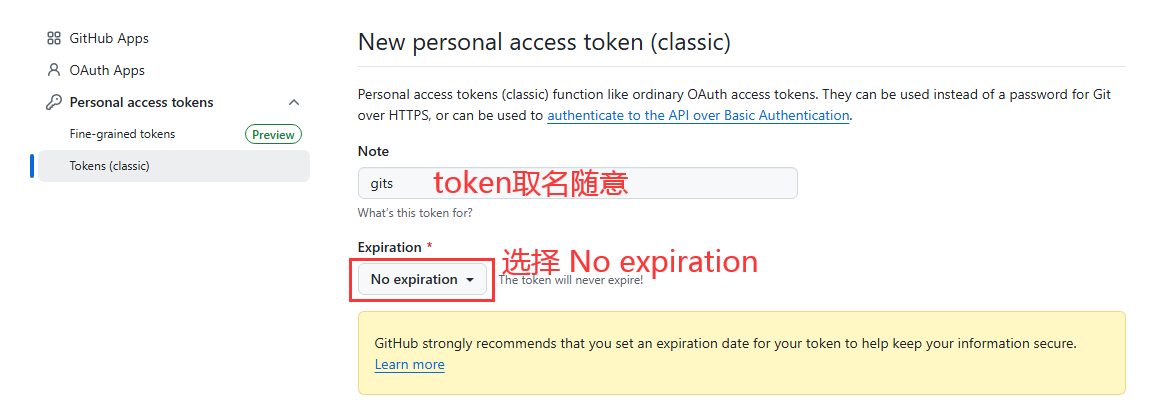Click the caret arrow in Expiration dropdown
Image resolution: width=1175 pixels, height=404 pixels.
coord(470,280)
